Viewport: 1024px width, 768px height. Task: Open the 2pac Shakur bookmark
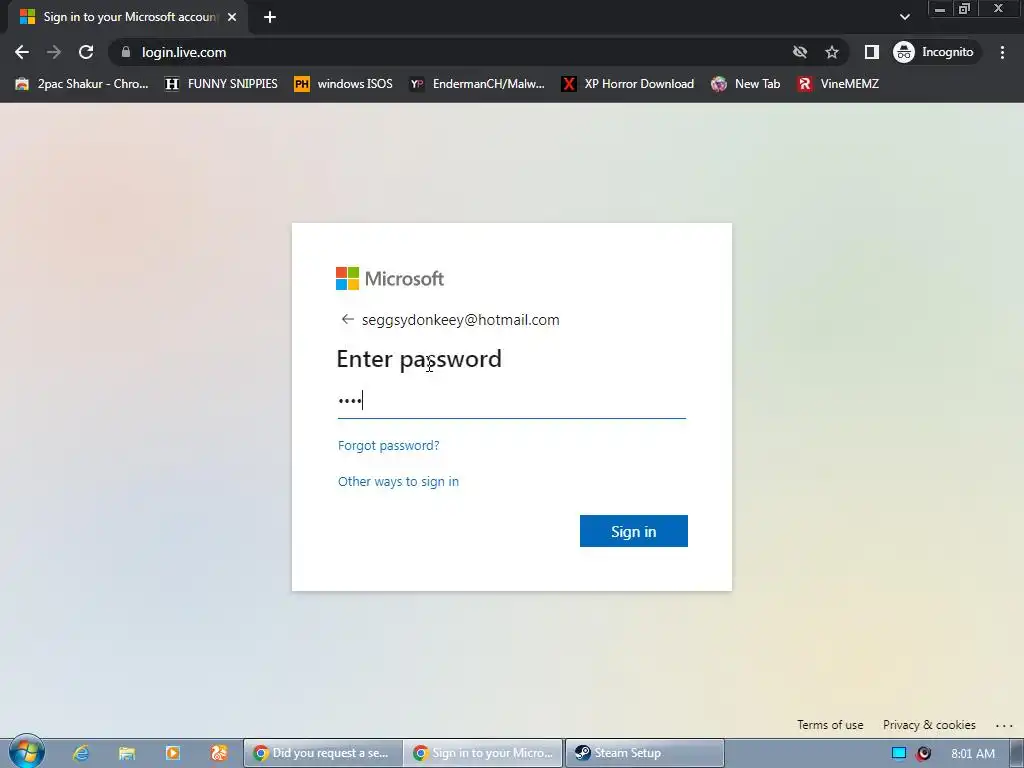click(82, 84)
